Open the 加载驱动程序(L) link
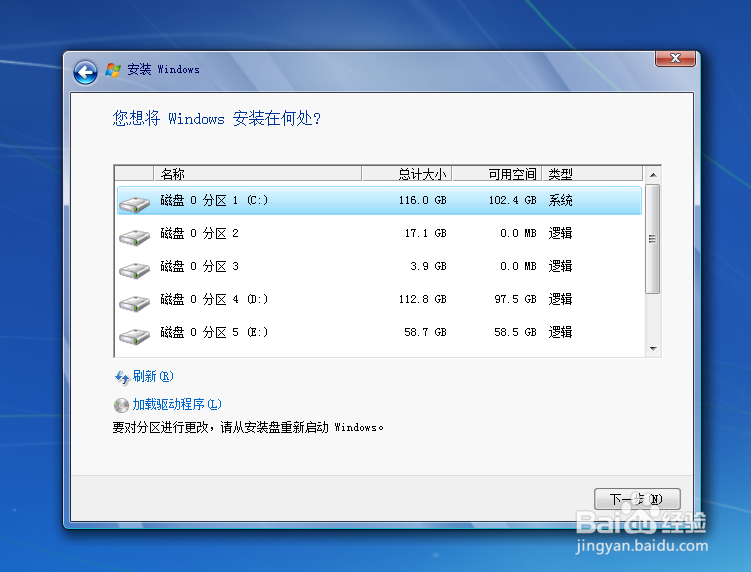This screenshot has height=572, width=751. [x=177, y=404]
